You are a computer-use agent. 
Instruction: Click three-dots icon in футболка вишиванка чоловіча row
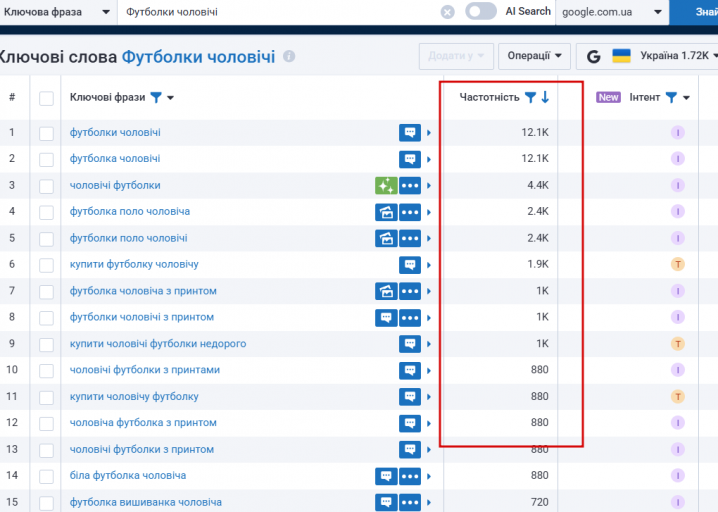point(410,502)
